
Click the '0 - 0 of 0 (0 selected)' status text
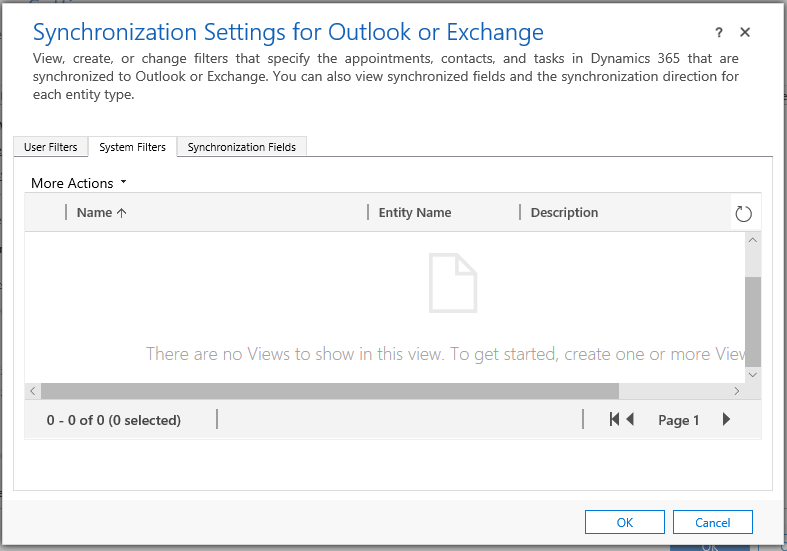(x=113, y=420)
